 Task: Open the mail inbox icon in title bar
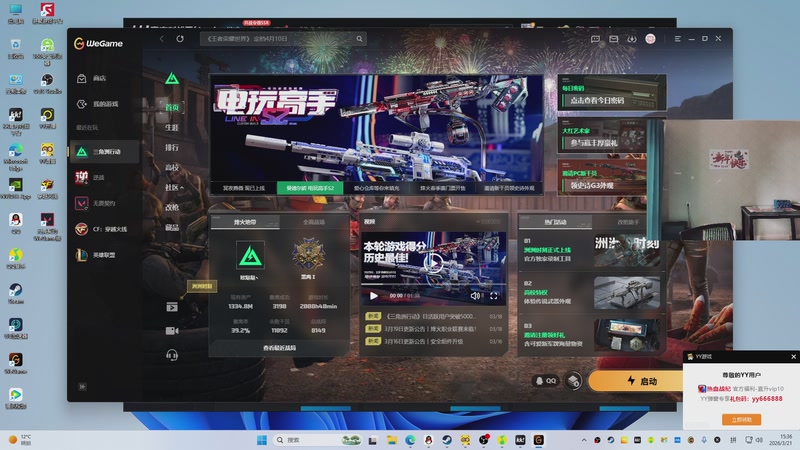pyautogui.click(x=614, y=39)
